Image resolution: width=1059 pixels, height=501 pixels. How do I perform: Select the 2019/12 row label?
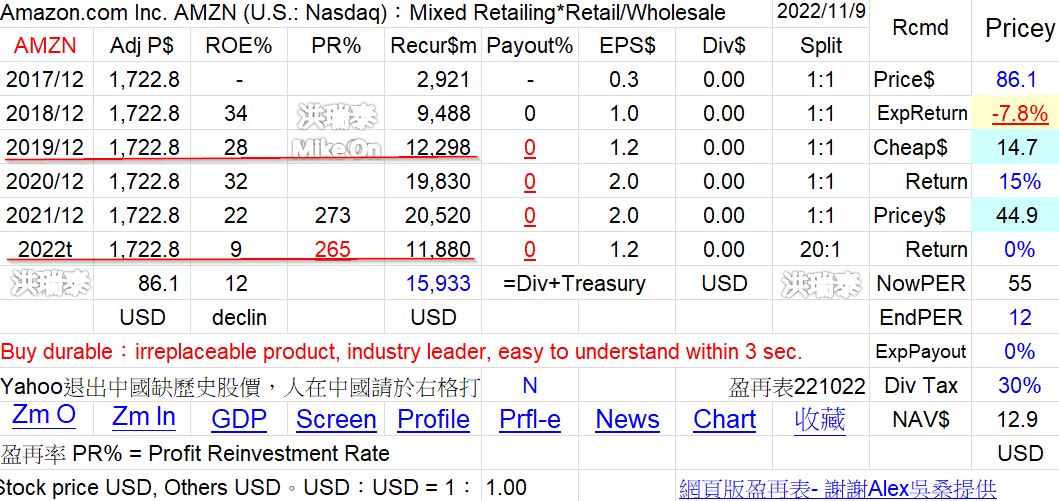(45, 147)
